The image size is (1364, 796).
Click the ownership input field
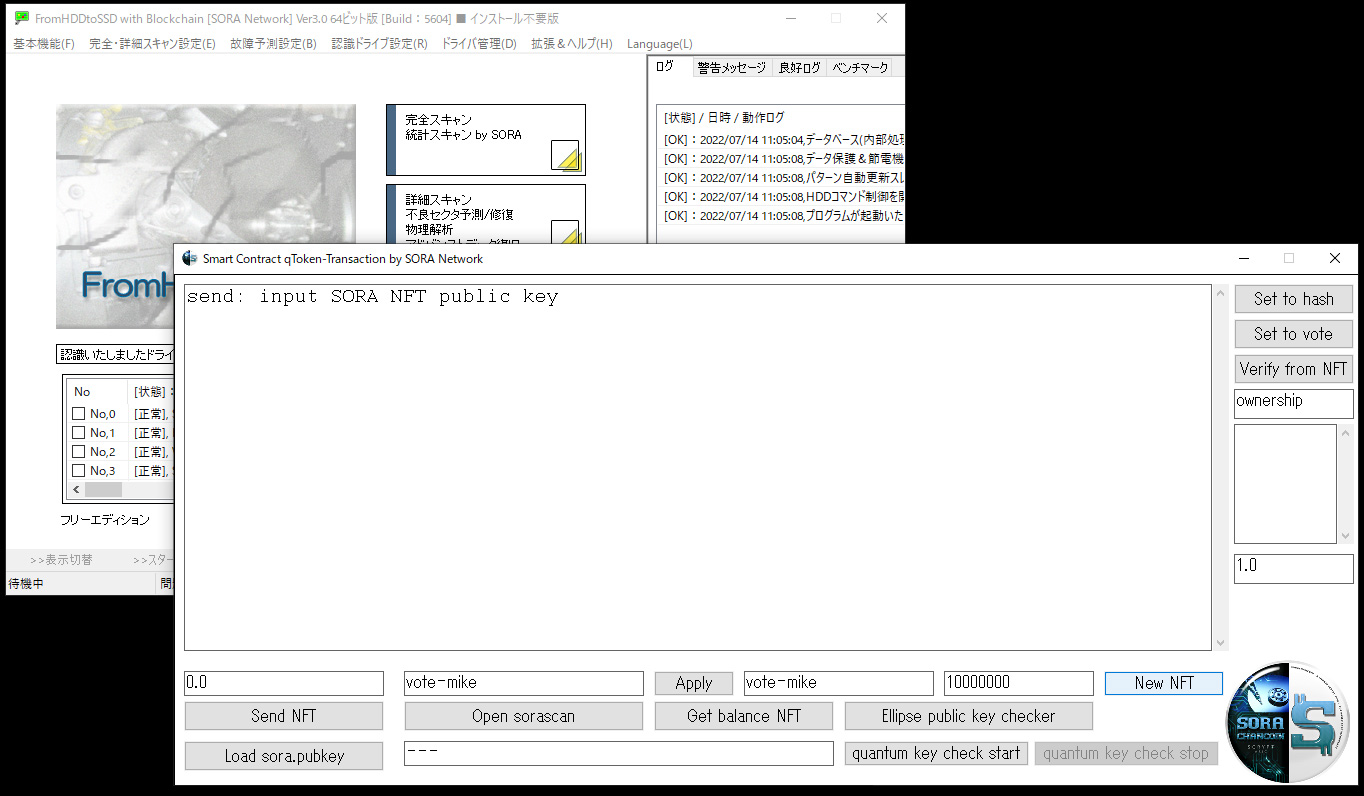1293,403
